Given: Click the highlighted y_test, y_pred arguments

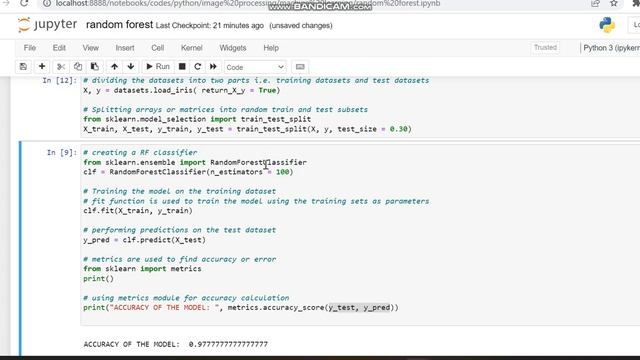Looking at the screenshot, I should click(360, 307).
